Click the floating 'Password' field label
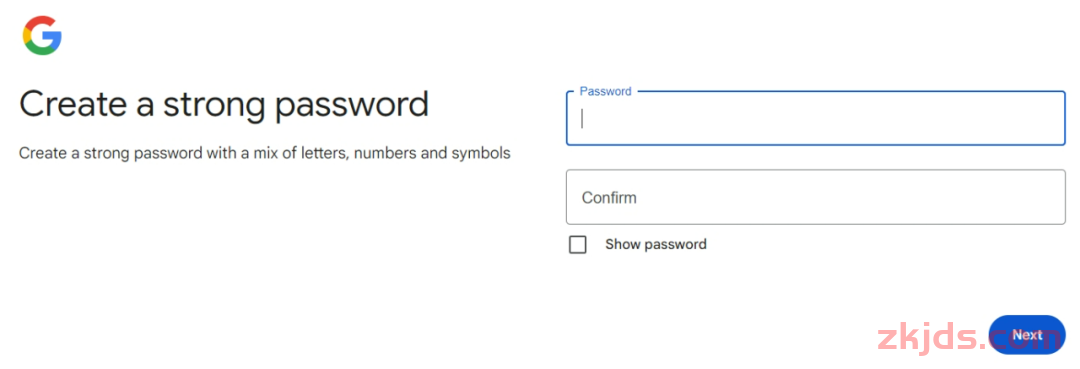 [x=605, y=91]
